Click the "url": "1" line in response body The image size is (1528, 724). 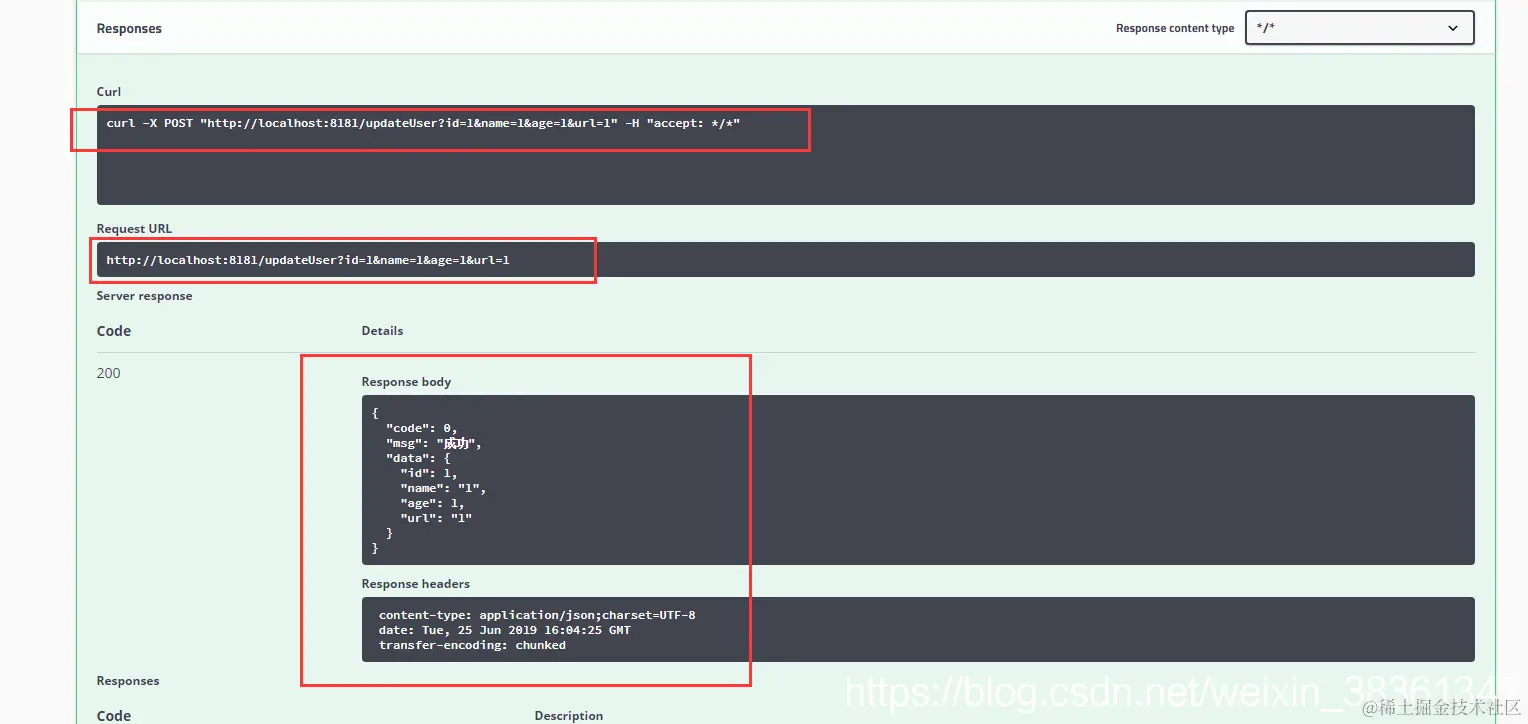(x=436, y=518)
